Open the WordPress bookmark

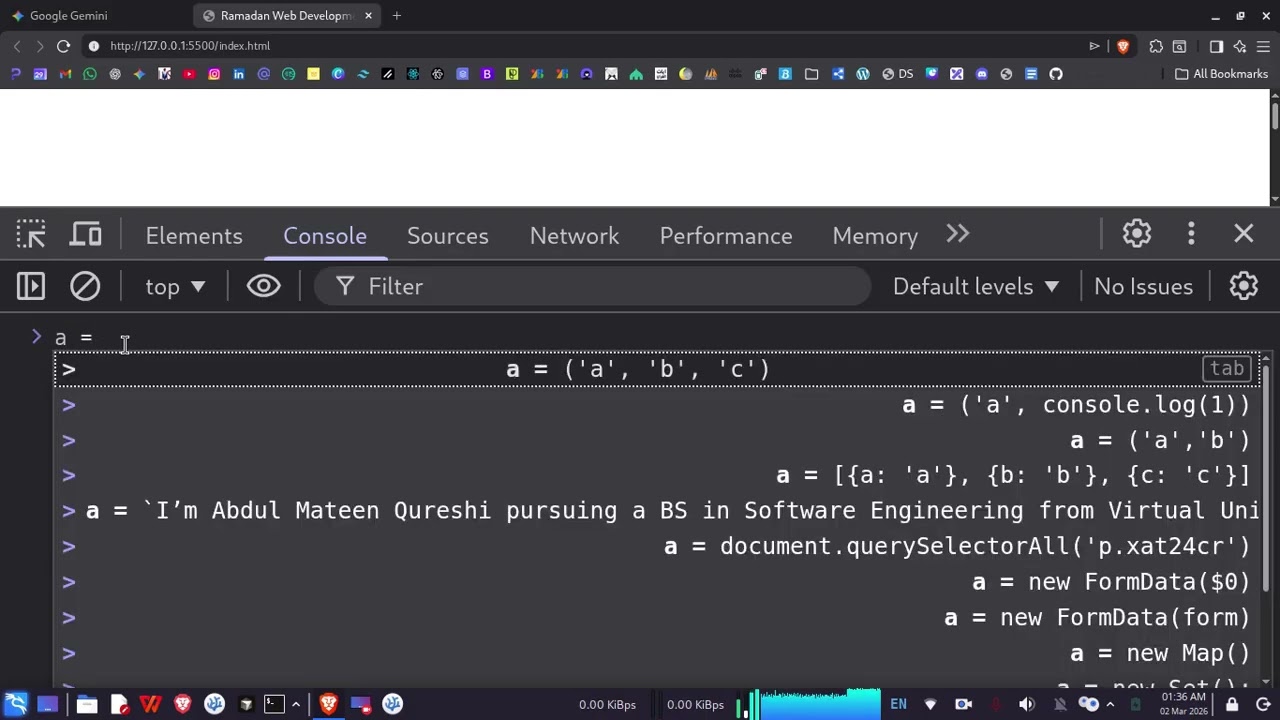(863, 74)
